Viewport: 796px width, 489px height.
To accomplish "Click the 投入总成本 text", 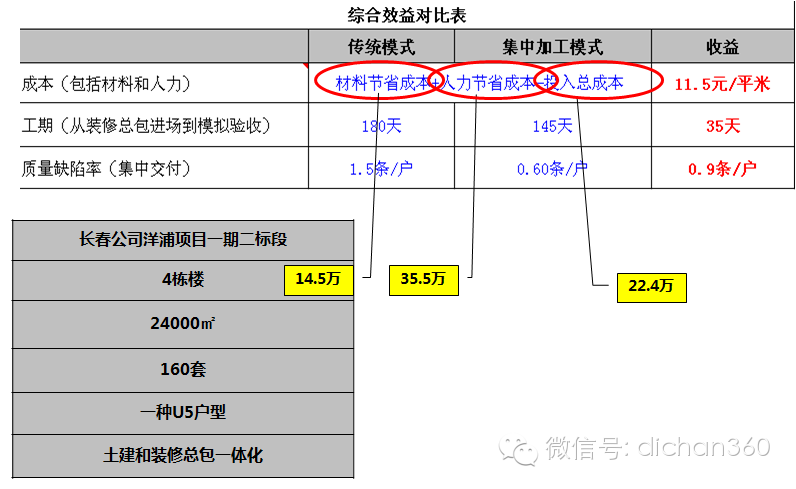I will tap(584, 83).
